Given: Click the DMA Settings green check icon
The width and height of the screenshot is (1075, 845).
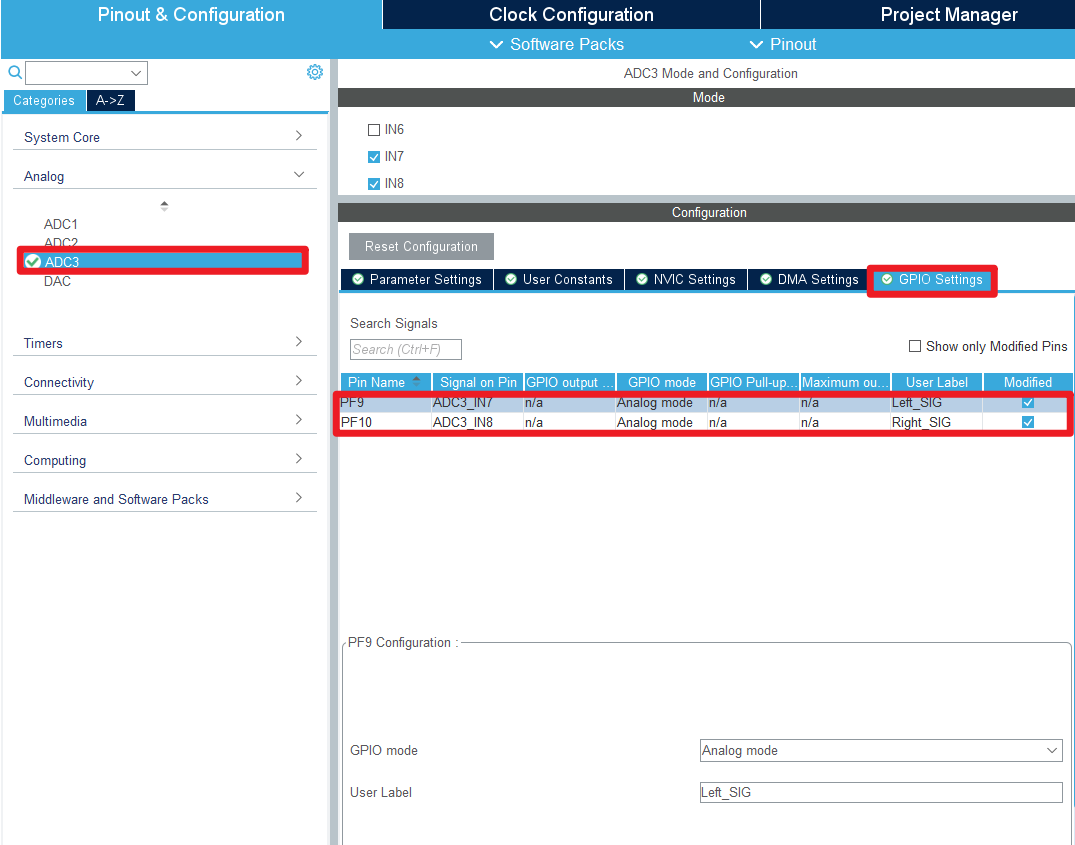Looking at the screenshot, I should (x=766, y=279).
